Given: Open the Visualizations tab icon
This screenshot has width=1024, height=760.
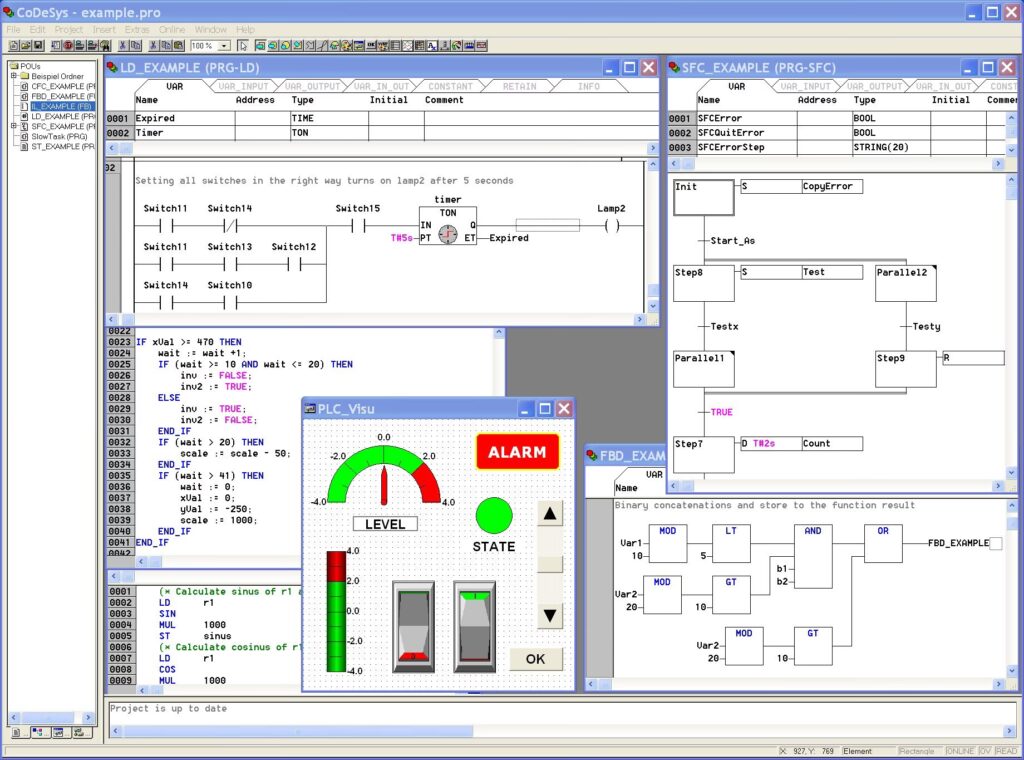Looking at the screenshot, I should pyautogui.click(x=57, y=732).
